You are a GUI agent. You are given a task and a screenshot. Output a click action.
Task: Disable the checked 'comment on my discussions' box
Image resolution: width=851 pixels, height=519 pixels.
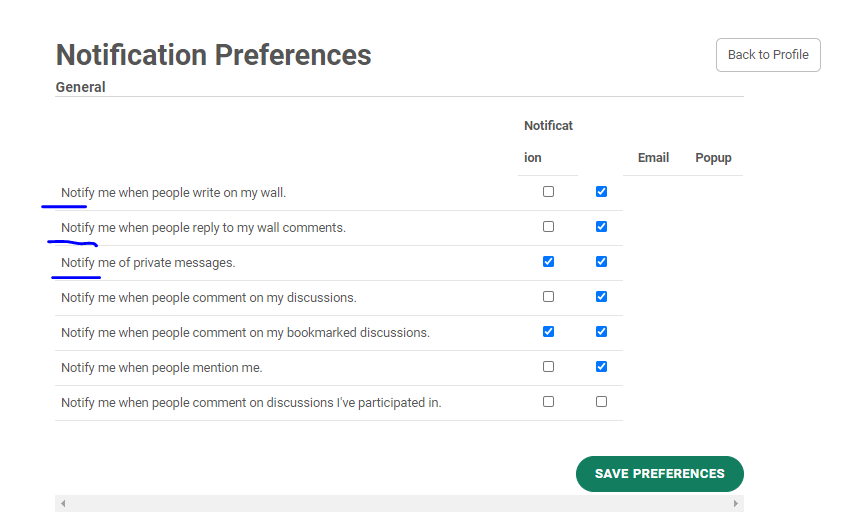[601, 297]
